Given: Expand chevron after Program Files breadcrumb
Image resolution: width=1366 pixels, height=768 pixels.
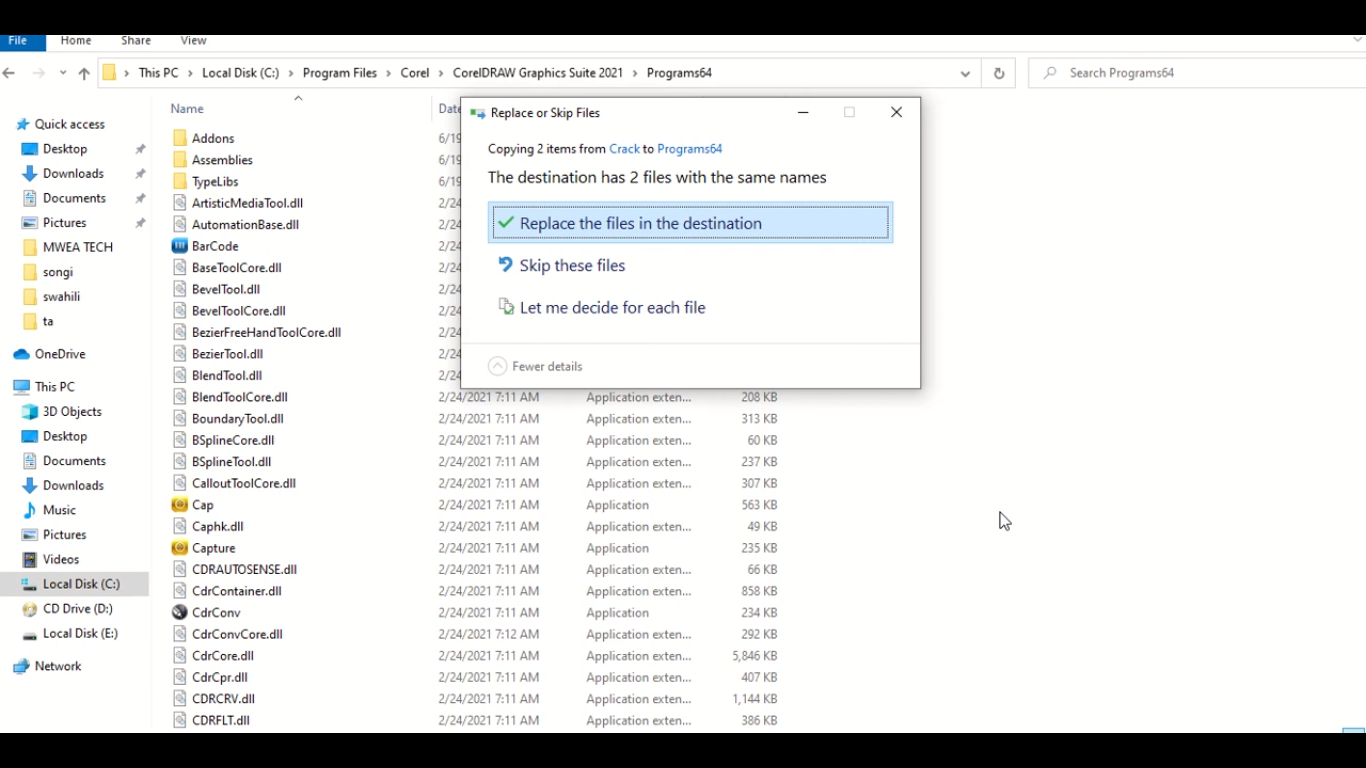Looking at the screenshot, I should (389, 73).
